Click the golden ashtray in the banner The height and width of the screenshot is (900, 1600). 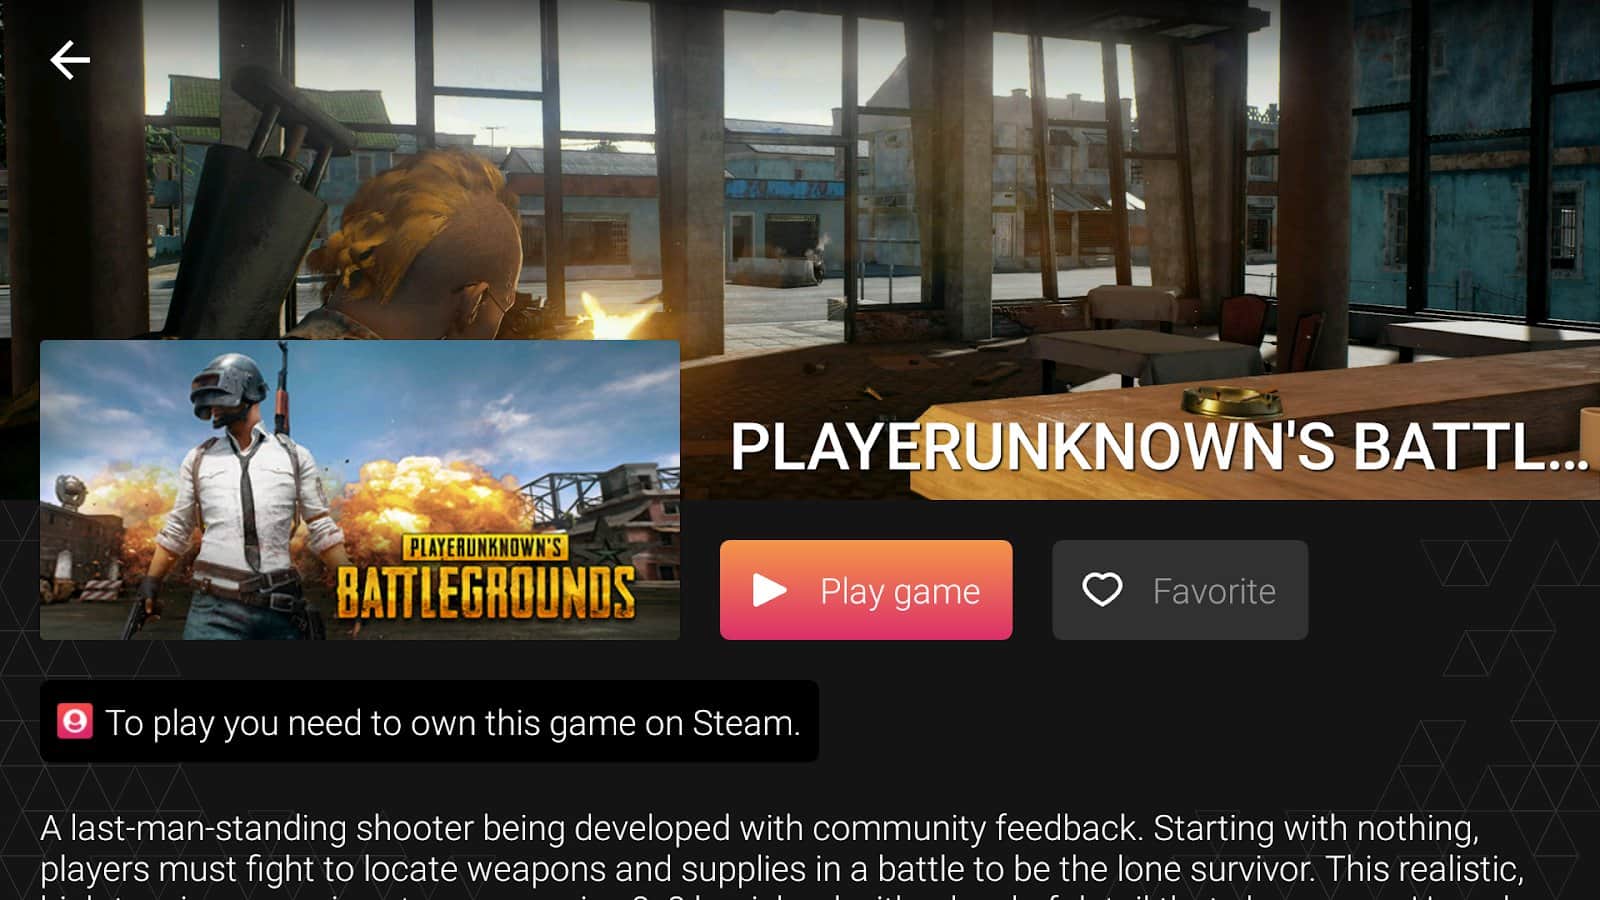coord(1231,401)
